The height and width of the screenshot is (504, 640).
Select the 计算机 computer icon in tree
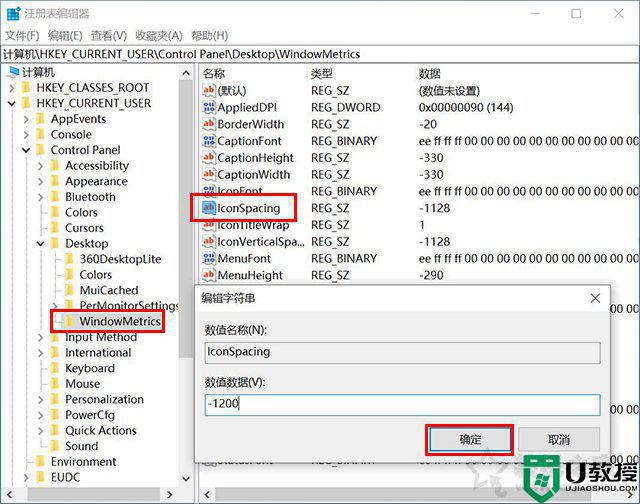click(14, 72)
